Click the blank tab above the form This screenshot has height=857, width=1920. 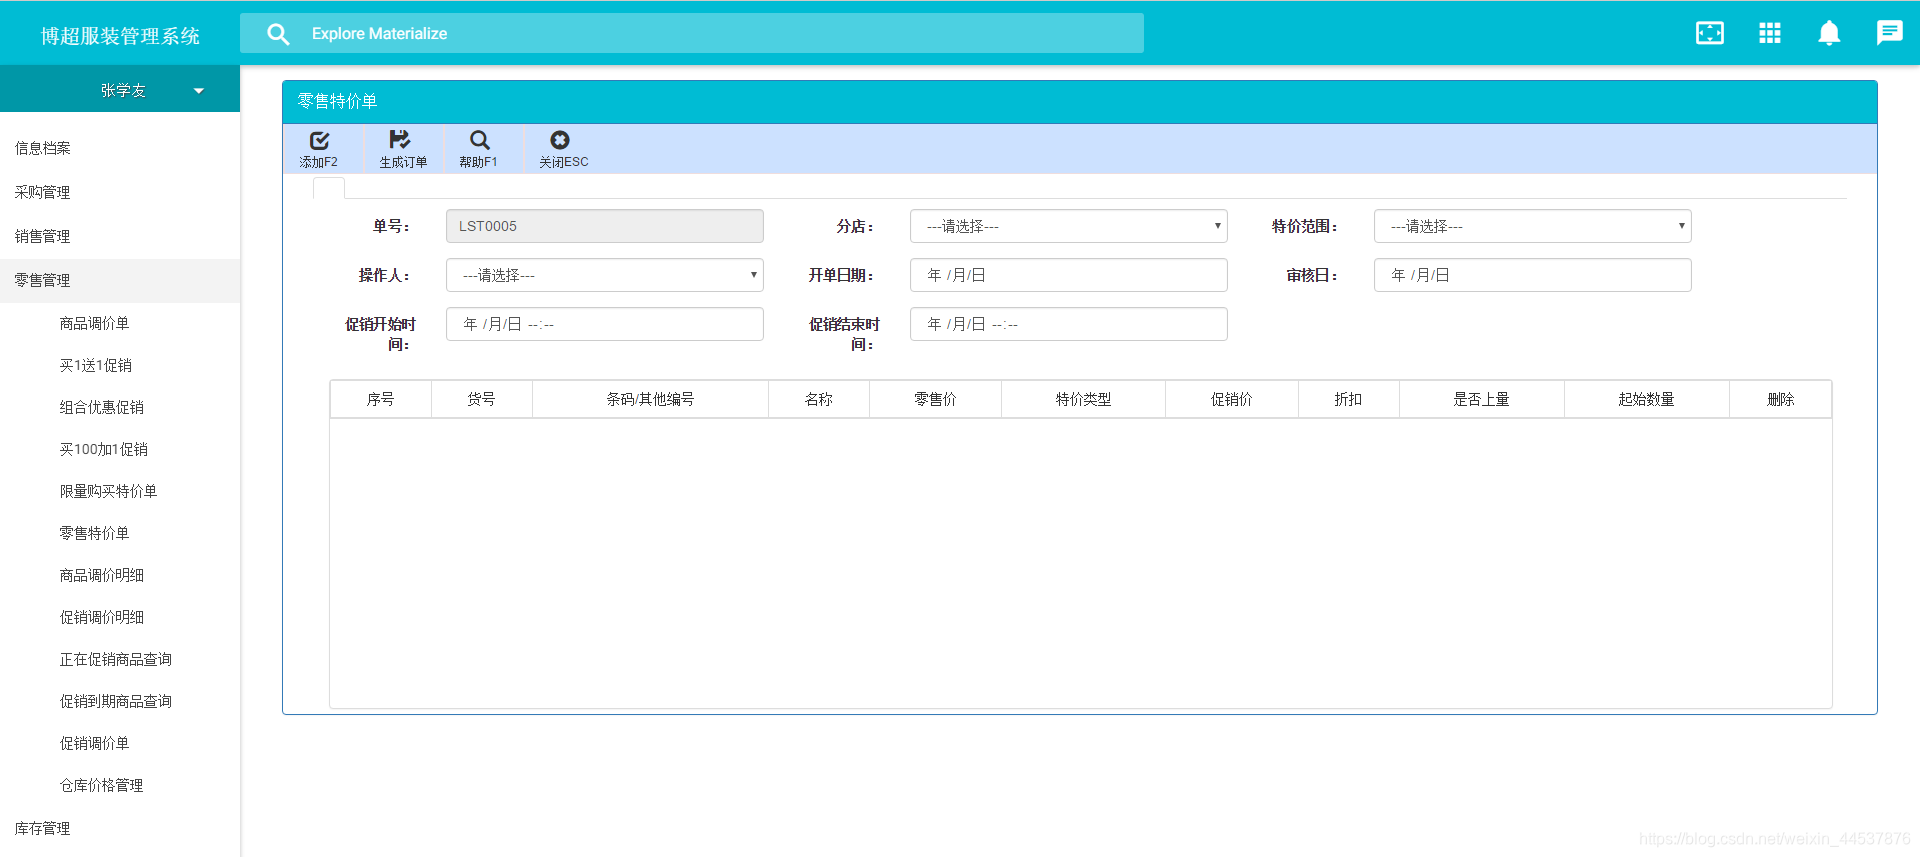point(329,188)
